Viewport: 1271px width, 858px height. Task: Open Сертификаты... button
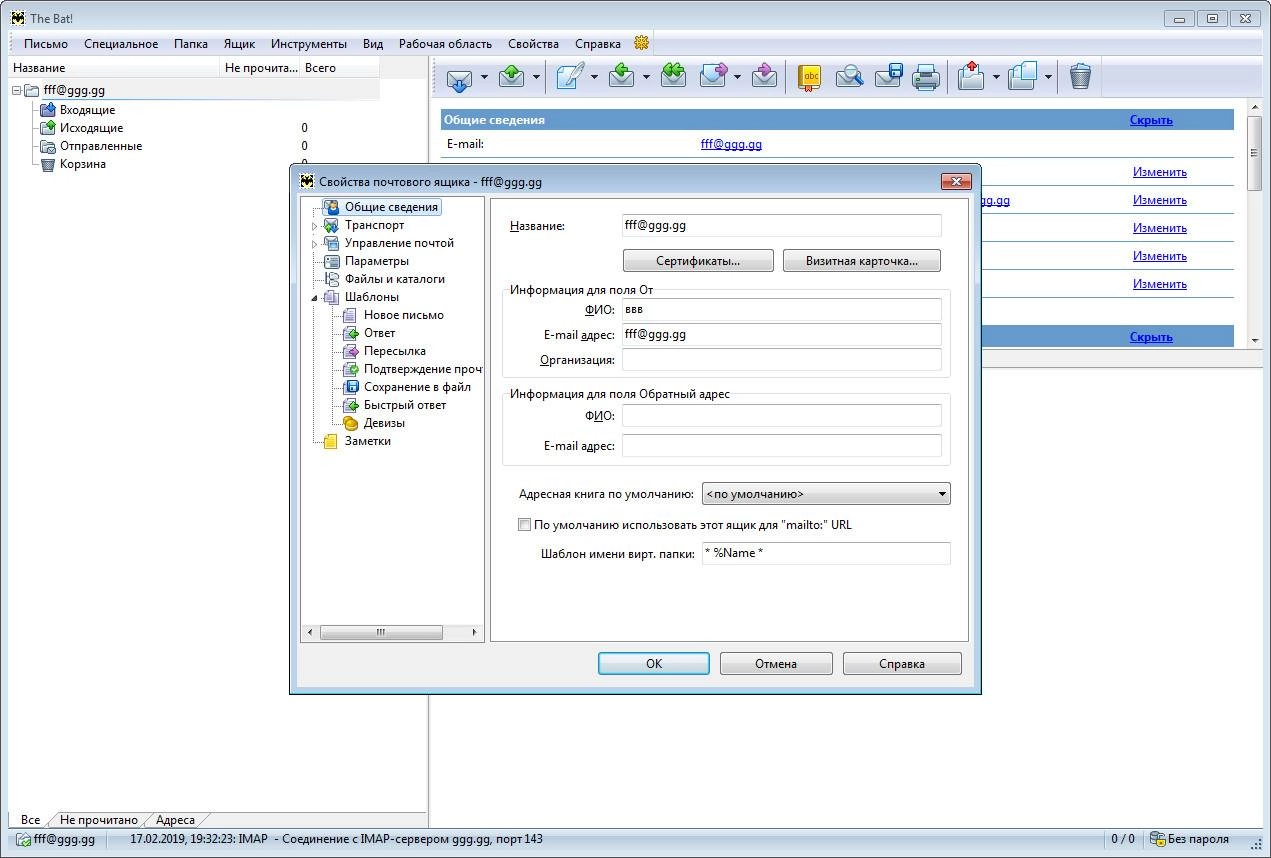click(x=698, y=261)
